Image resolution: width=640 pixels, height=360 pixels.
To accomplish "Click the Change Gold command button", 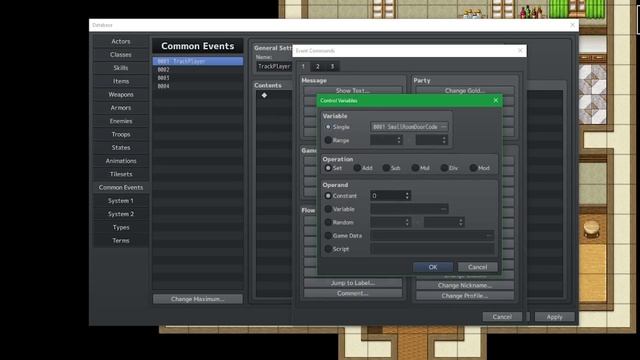I will (464, 90).
